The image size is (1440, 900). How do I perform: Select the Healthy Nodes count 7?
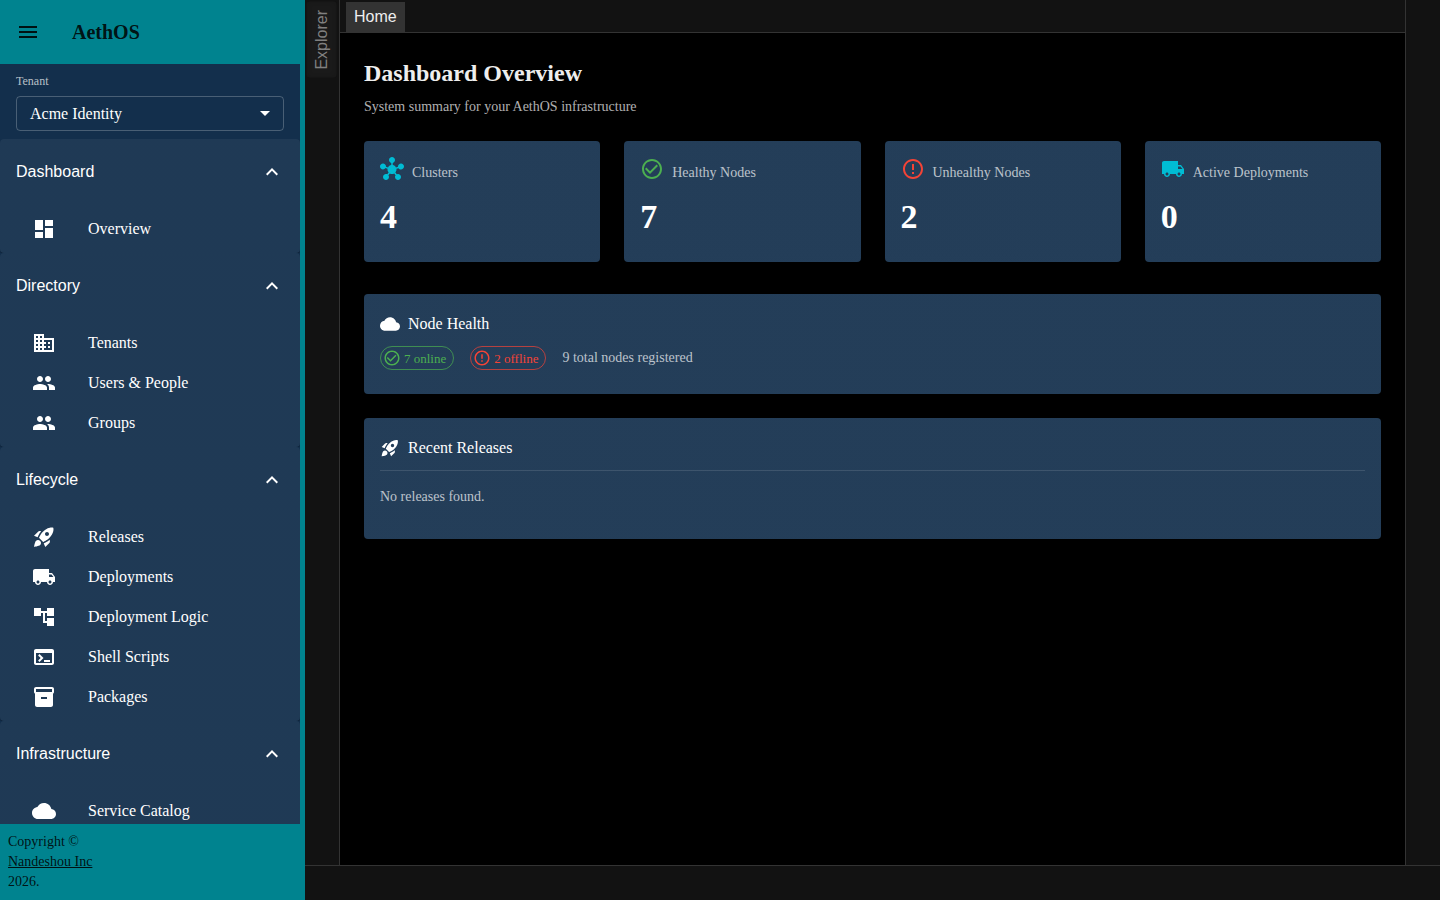[x=649, y=217]
